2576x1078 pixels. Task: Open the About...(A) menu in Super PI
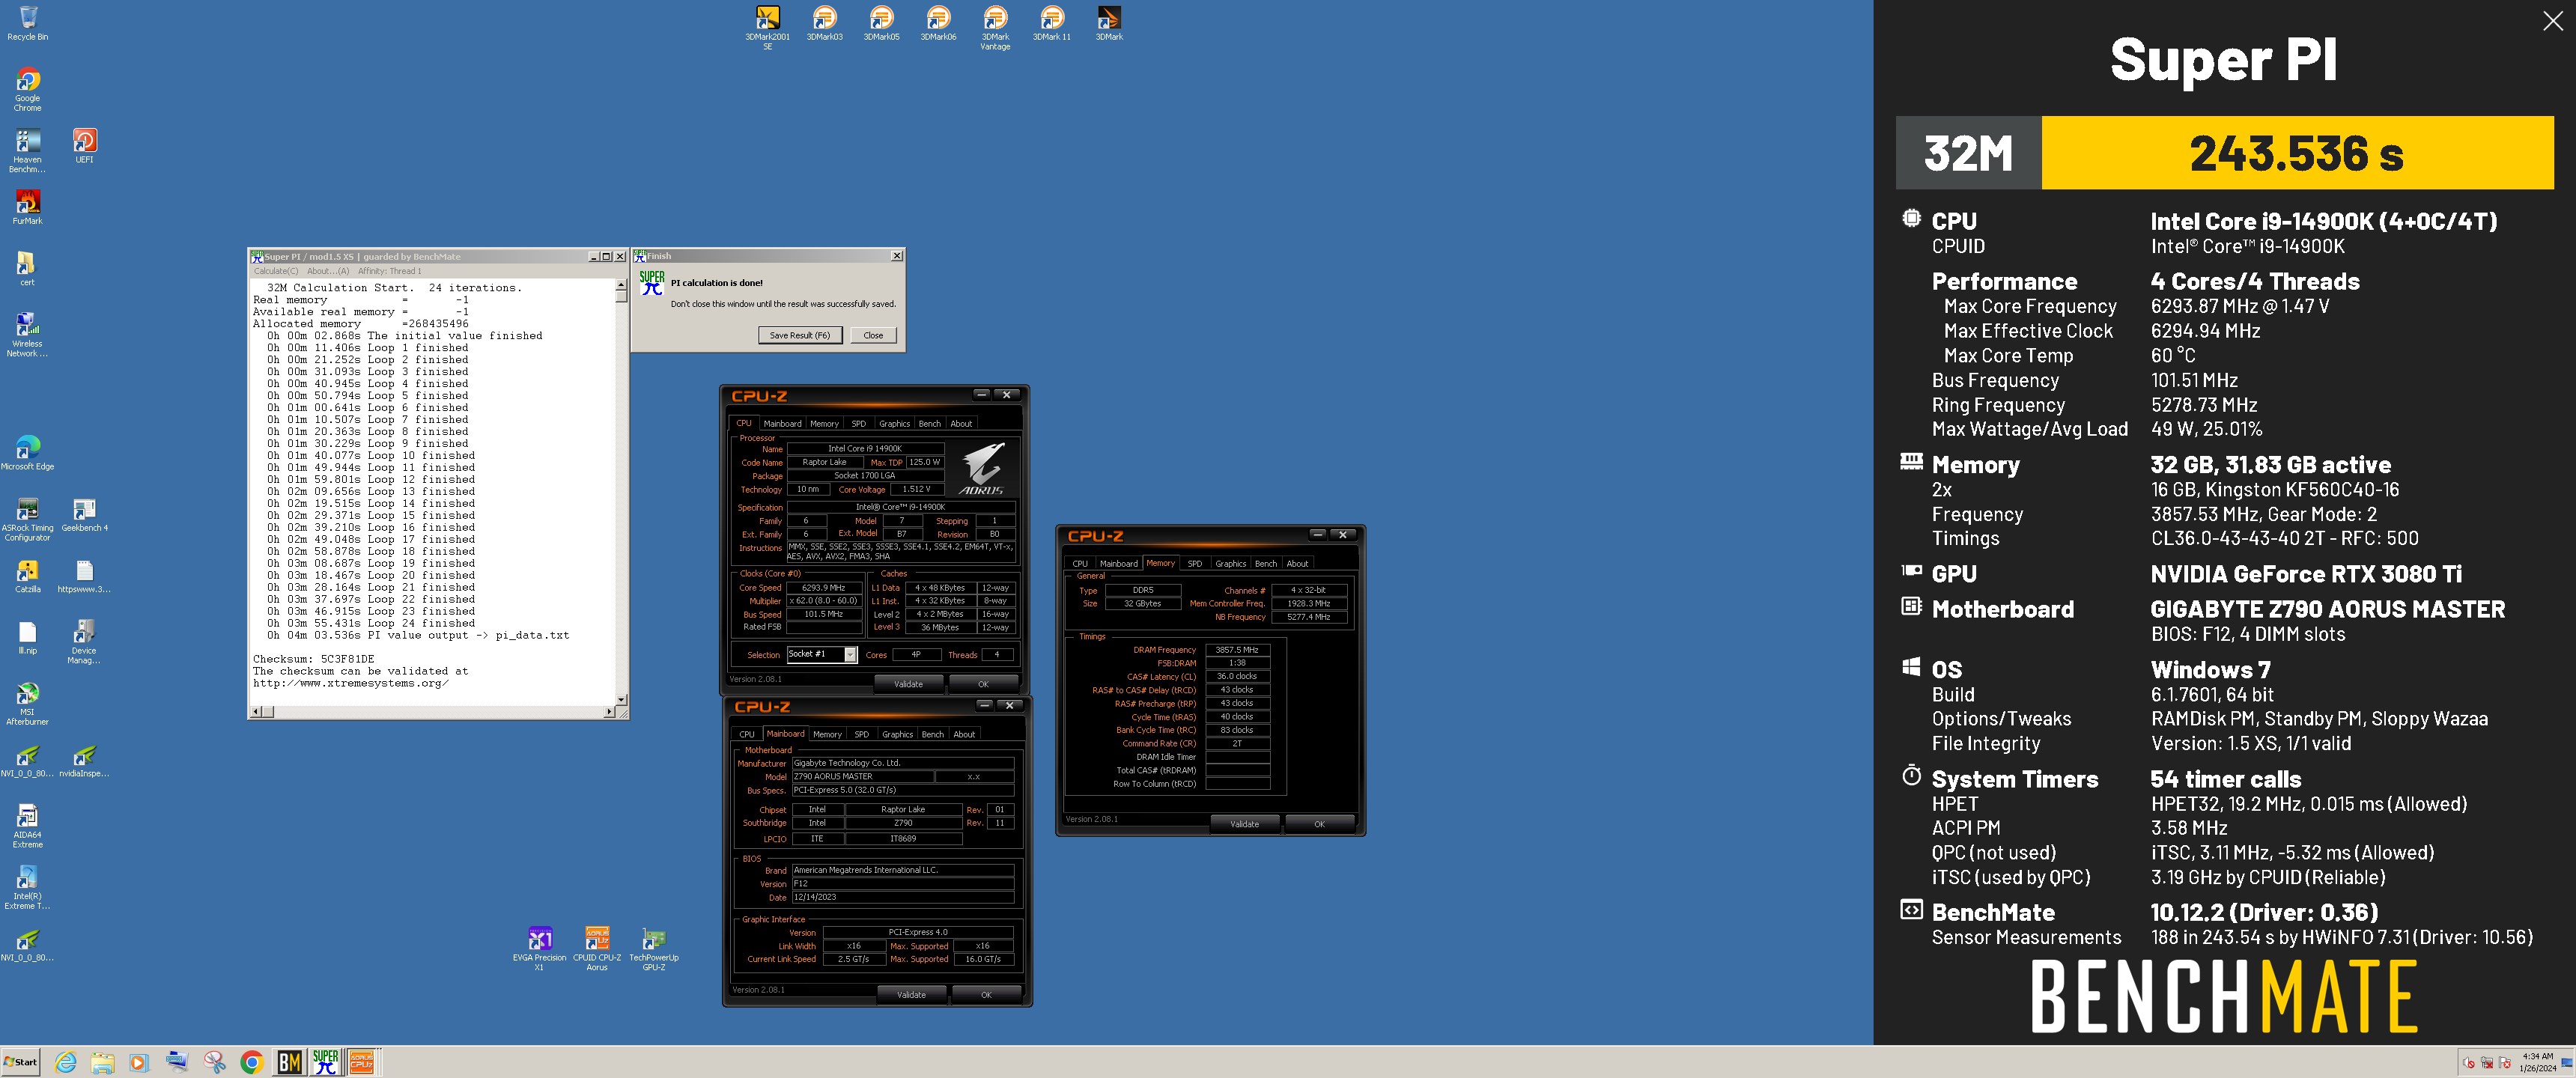(x=328, y=271)
